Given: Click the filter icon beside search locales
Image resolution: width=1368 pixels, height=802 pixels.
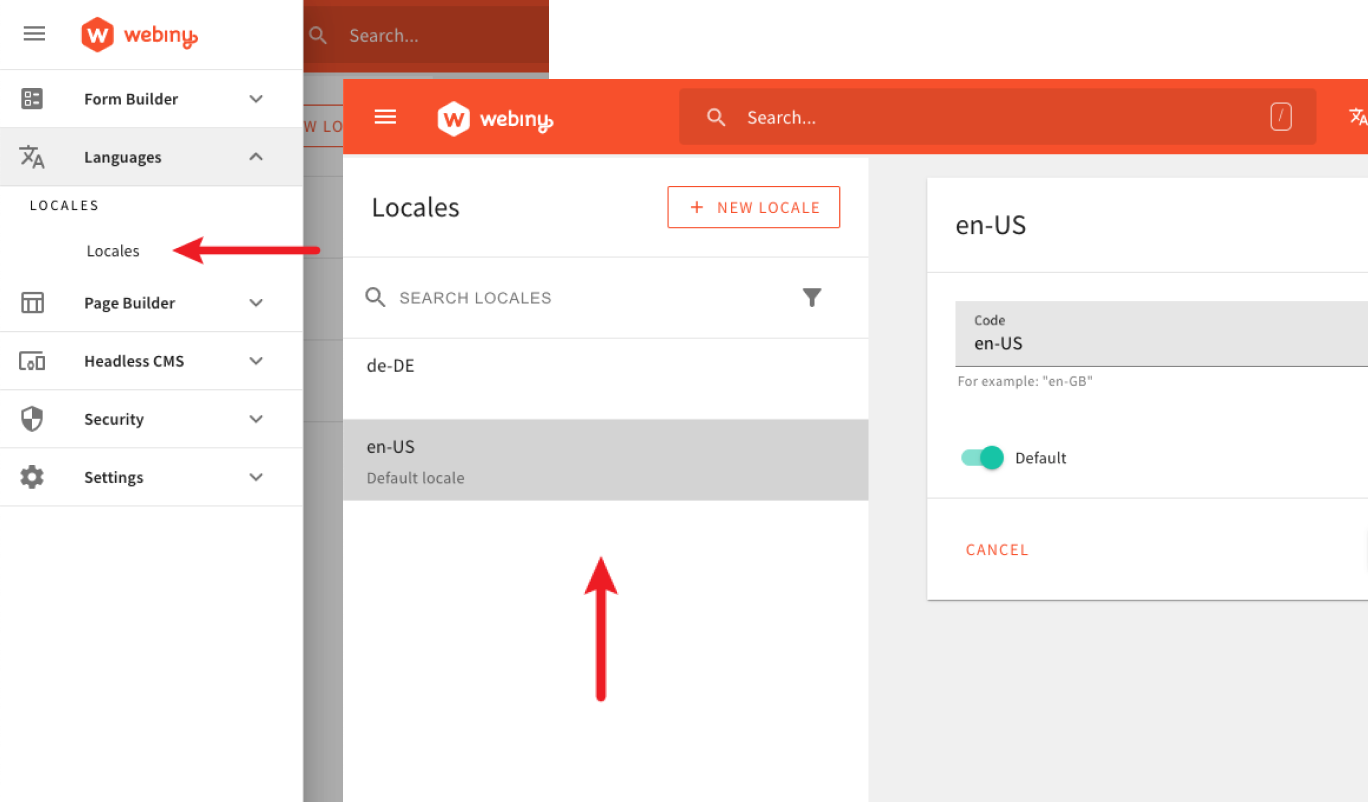Looking at the screenshot, I should tap(812, 297).
